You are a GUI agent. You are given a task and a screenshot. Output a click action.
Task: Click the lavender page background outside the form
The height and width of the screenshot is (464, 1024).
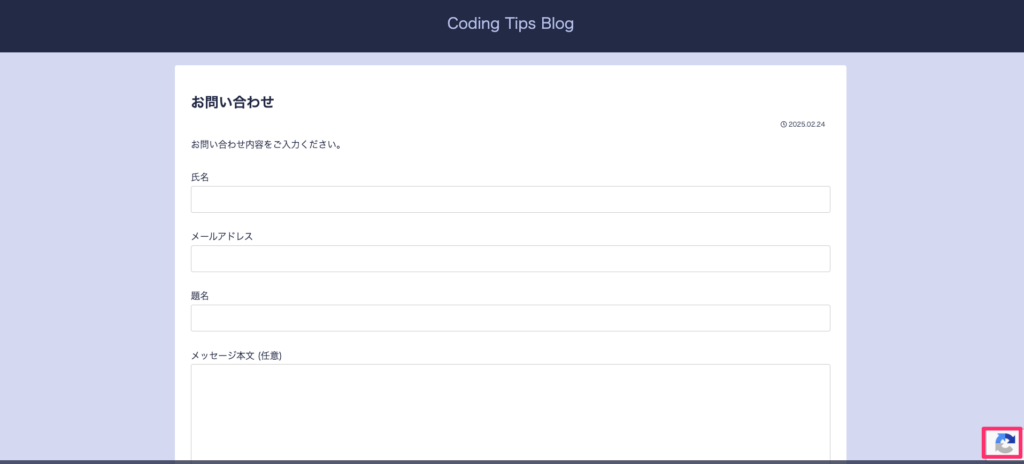coord(85,261)
